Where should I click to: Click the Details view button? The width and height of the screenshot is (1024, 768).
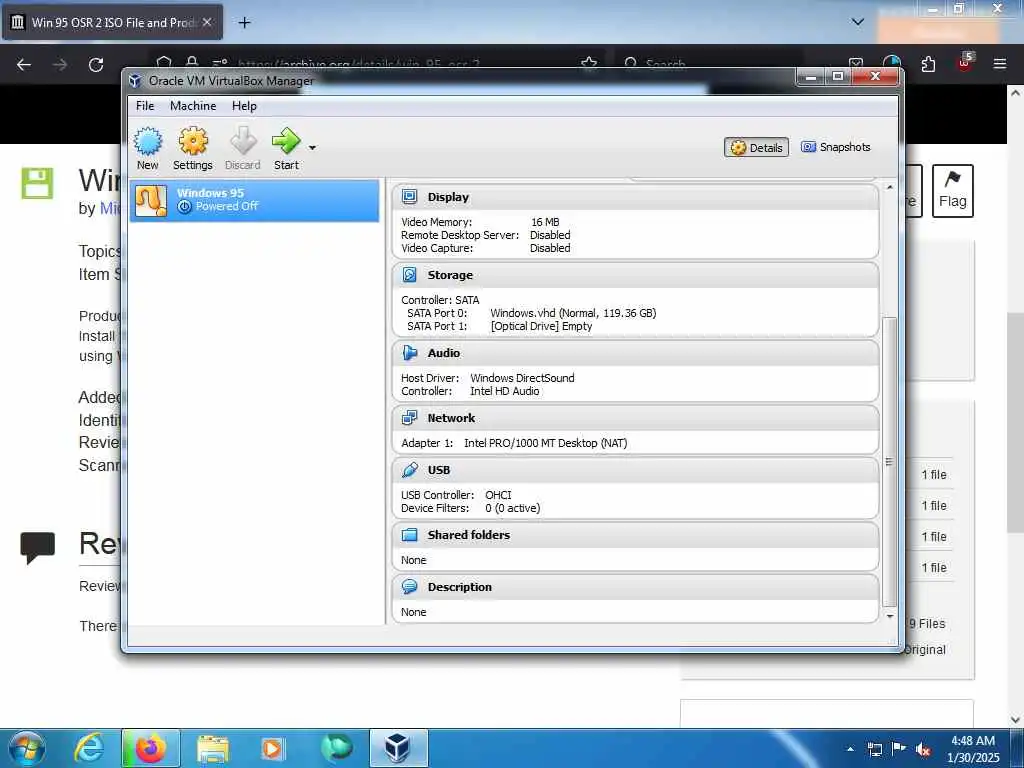pos(756,148)
